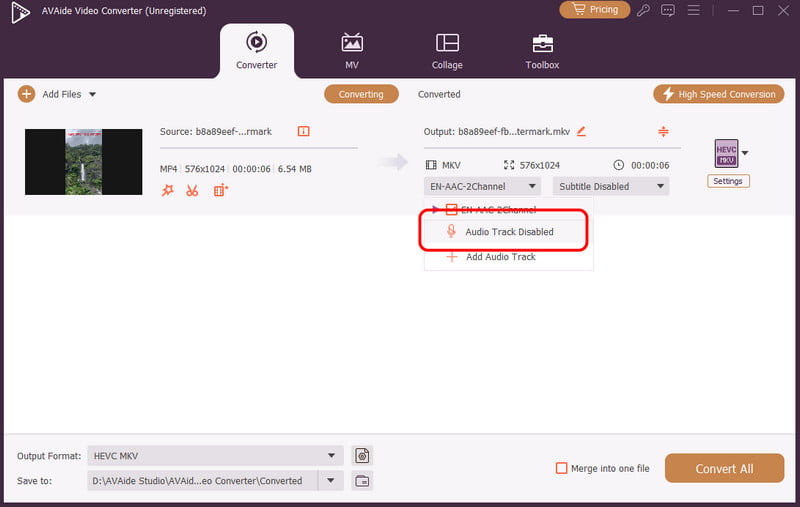Click the Add Files button
The height and width of the screenshot is (507, 800).
click(x=57, y=94)
